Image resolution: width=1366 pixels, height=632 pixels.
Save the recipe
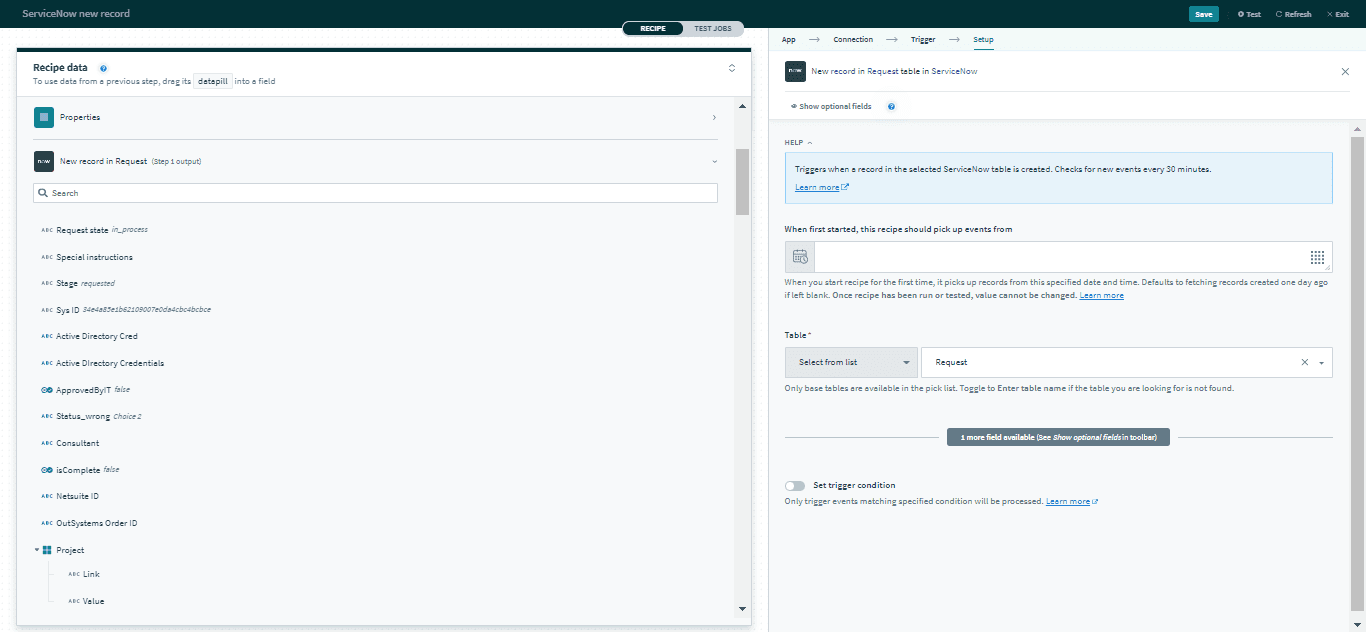tap(1203, 14)
